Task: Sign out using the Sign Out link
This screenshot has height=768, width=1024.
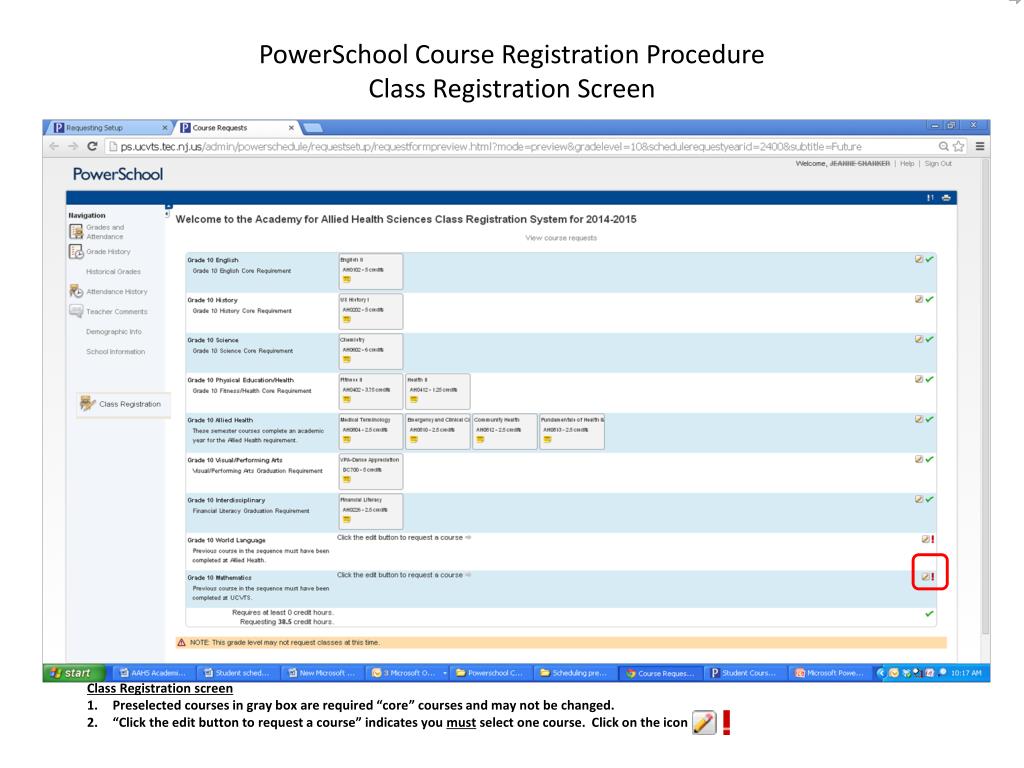Action: (938, 163)
